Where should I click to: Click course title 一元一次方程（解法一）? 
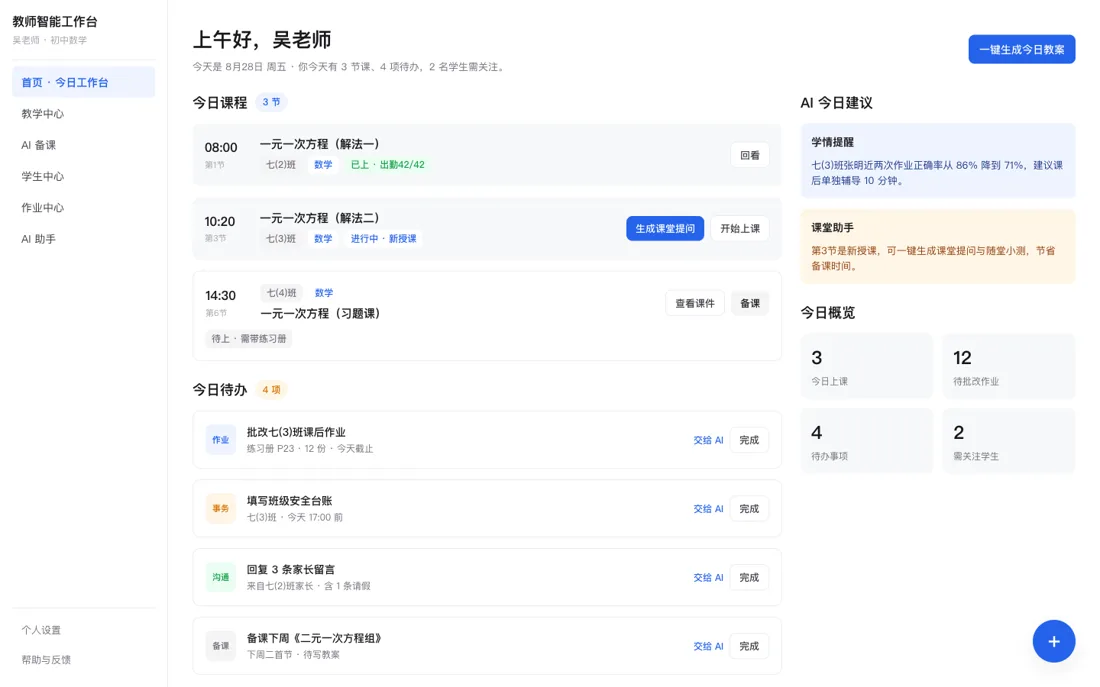click(320, 144)
